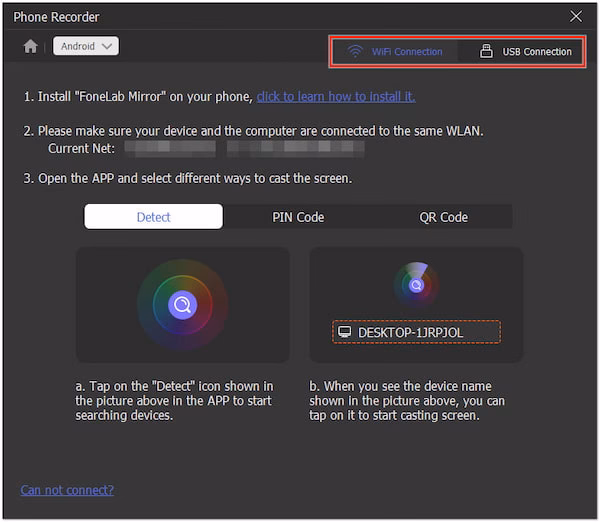Go to the Home screen icon
This screenshot has width=600, height=522.
click(30, 46)
